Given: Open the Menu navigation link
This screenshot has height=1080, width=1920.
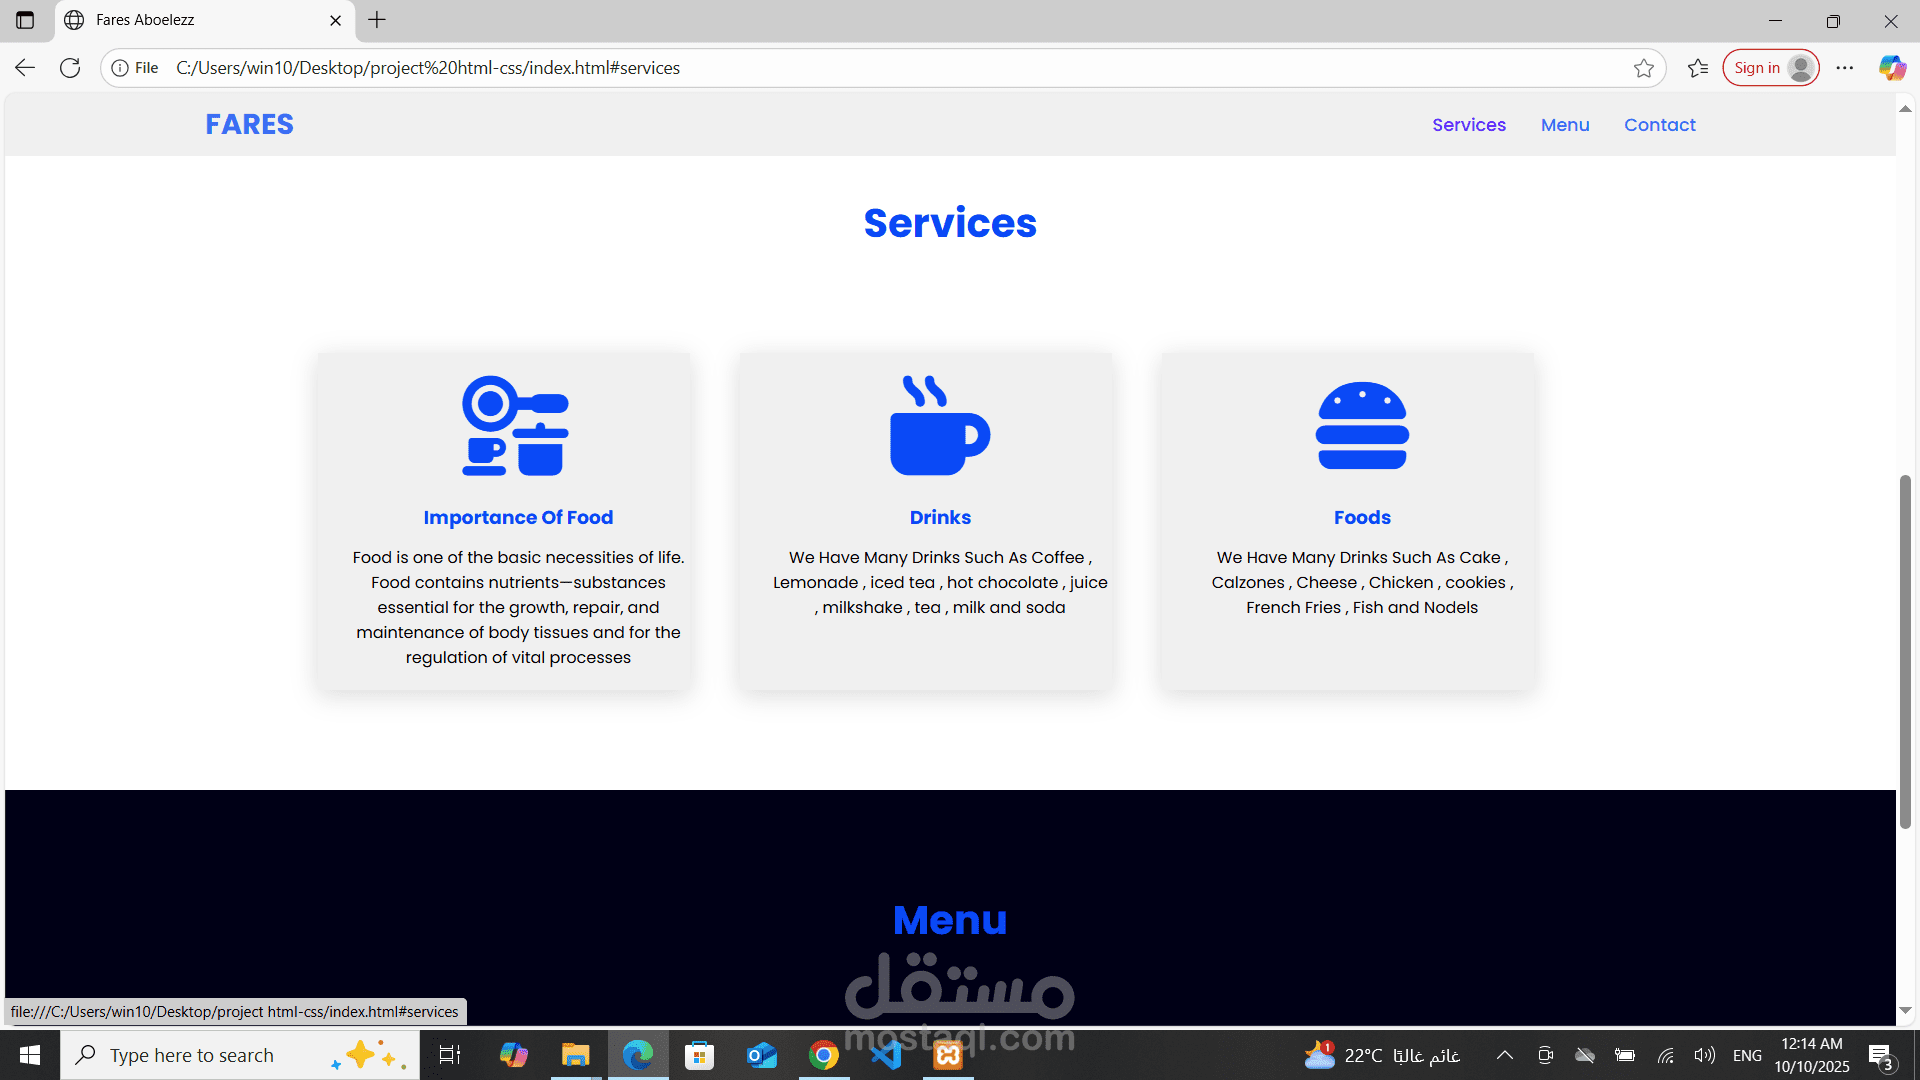Looking at the screenshot, I should 1564,125.
